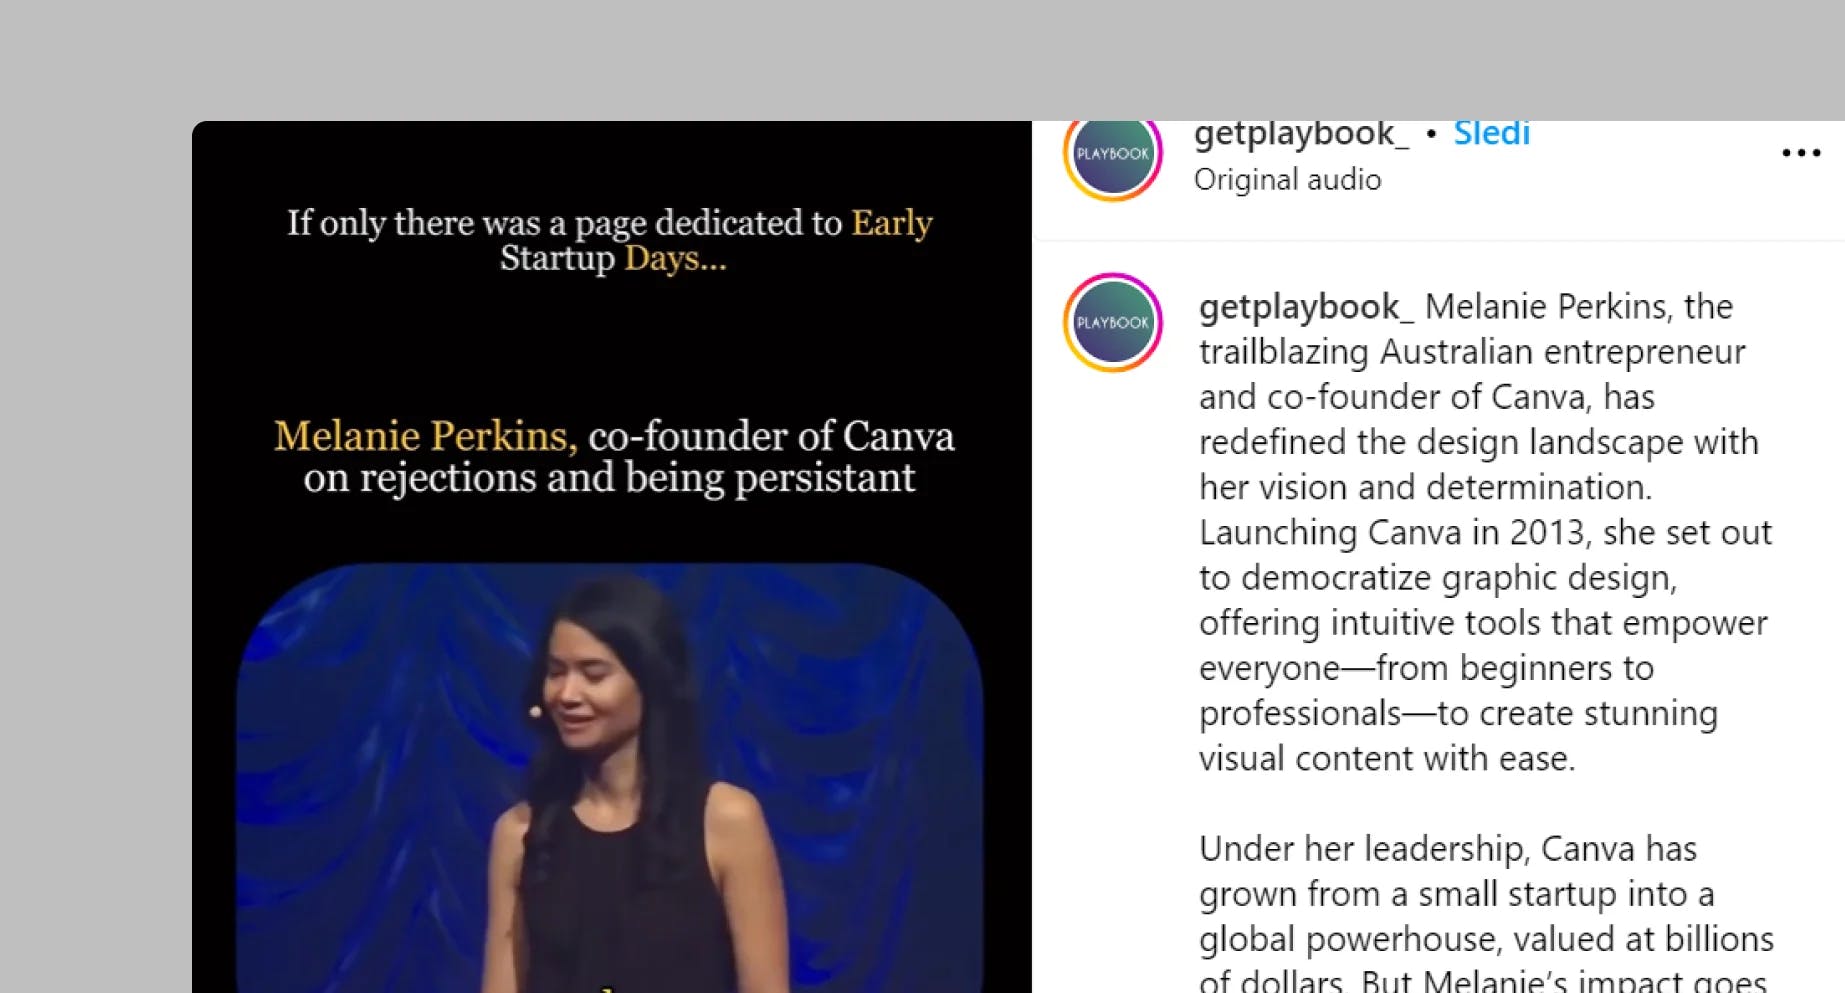Viewport: 1845px width, 993px height.
Task: Click caption line 'global powerhouse, valued at billions'
Action: click(x=1486, y=940)
